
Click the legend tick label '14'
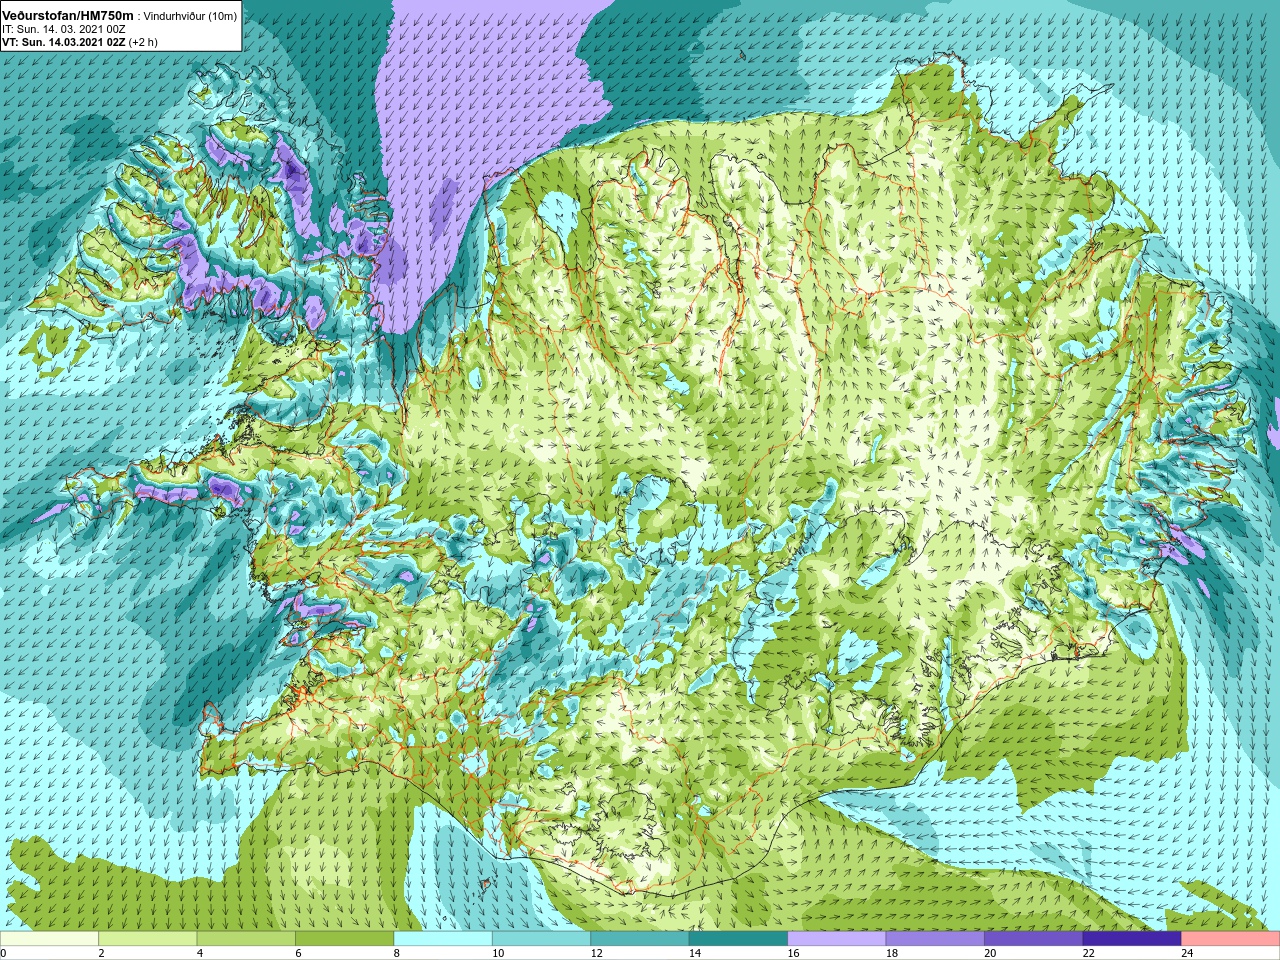pos(694,953)
